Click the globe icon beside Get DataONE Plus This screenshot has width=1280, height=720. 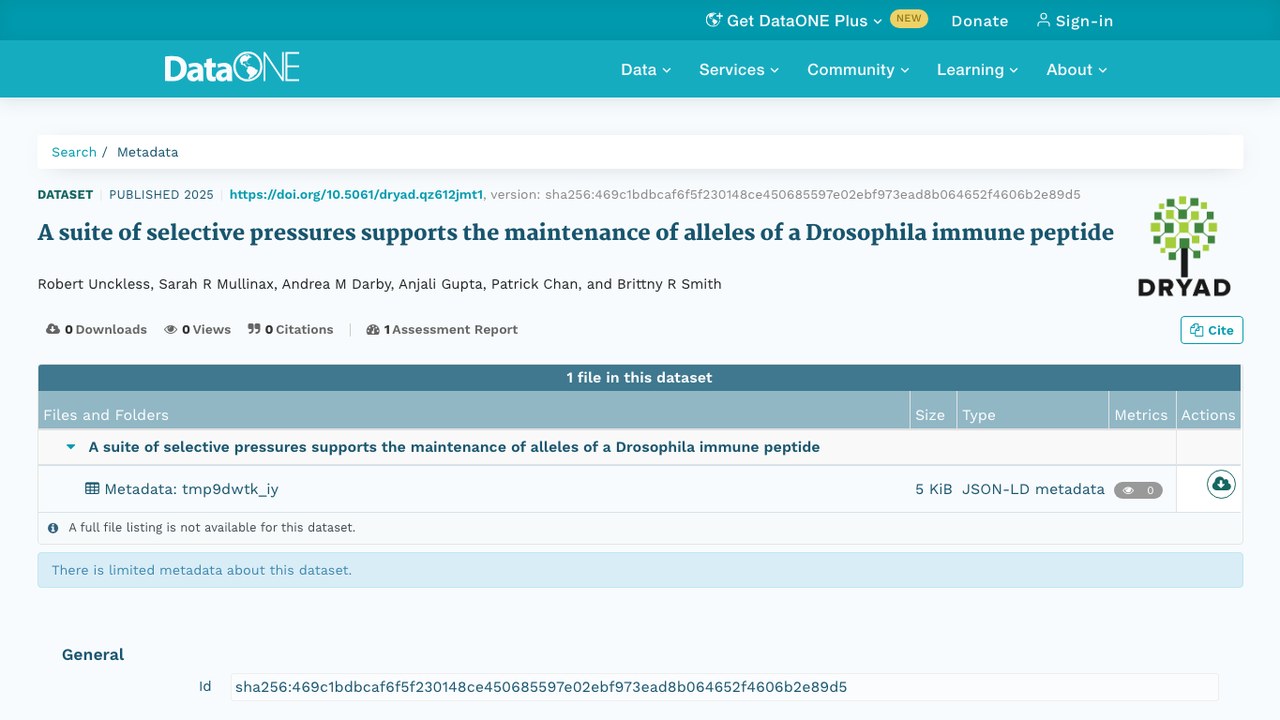tap(713, 20)
